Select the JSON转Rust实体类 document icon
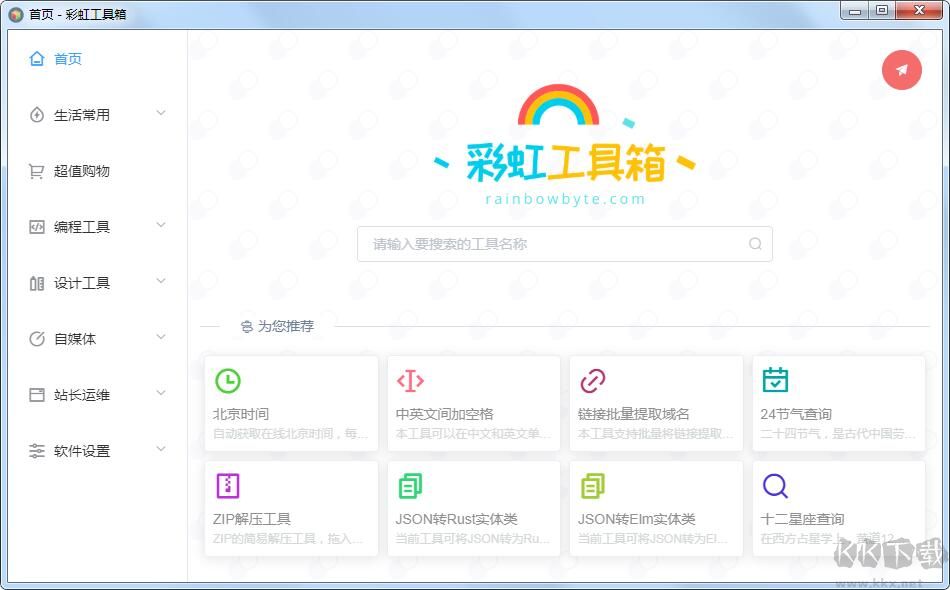 [410, 486]
